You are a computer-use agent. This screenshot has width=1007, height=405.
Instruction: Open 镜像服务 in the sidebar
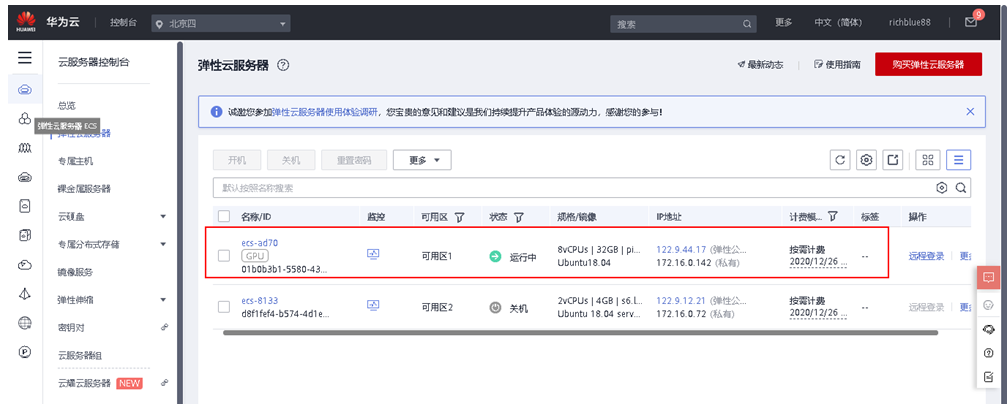click(x=75, y=272)
